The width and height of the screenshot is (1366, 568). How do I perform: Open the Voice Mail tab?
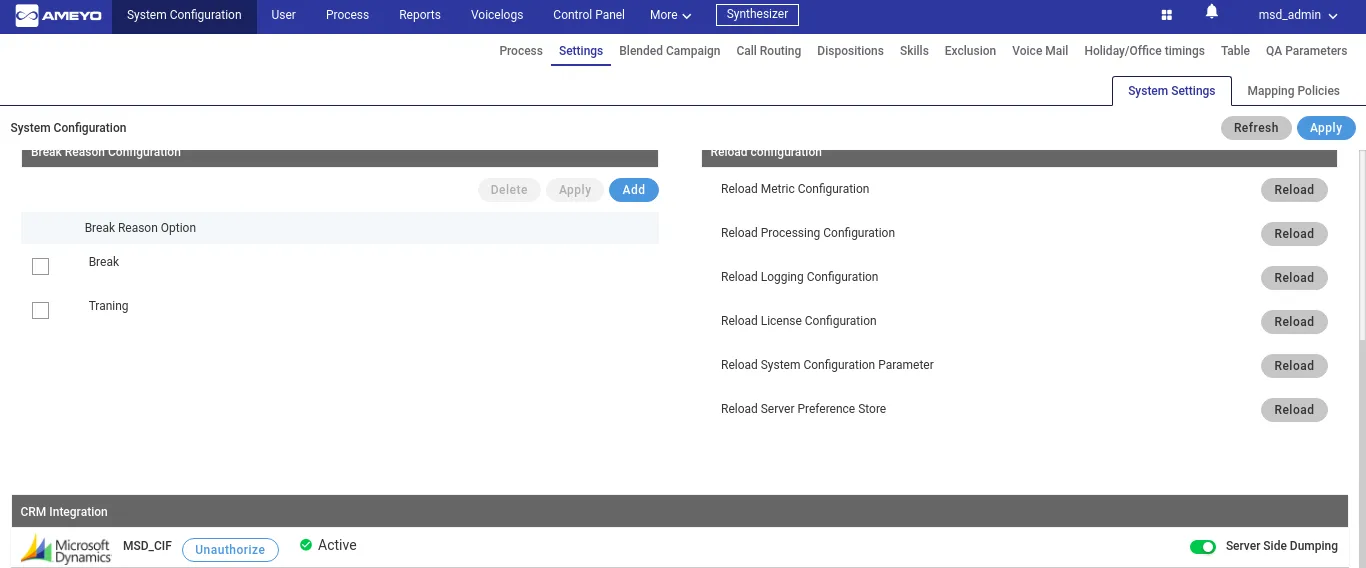[x=1040, y=51]
